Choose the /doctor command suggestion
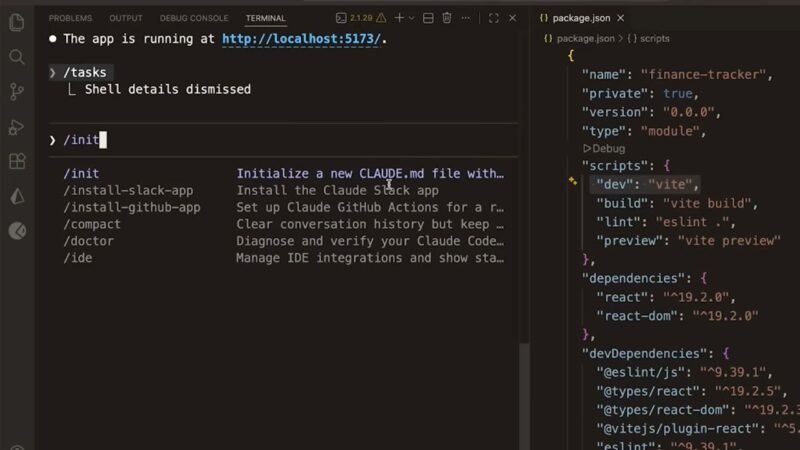This screenshot has height=450, width=800. coord(284,241)
